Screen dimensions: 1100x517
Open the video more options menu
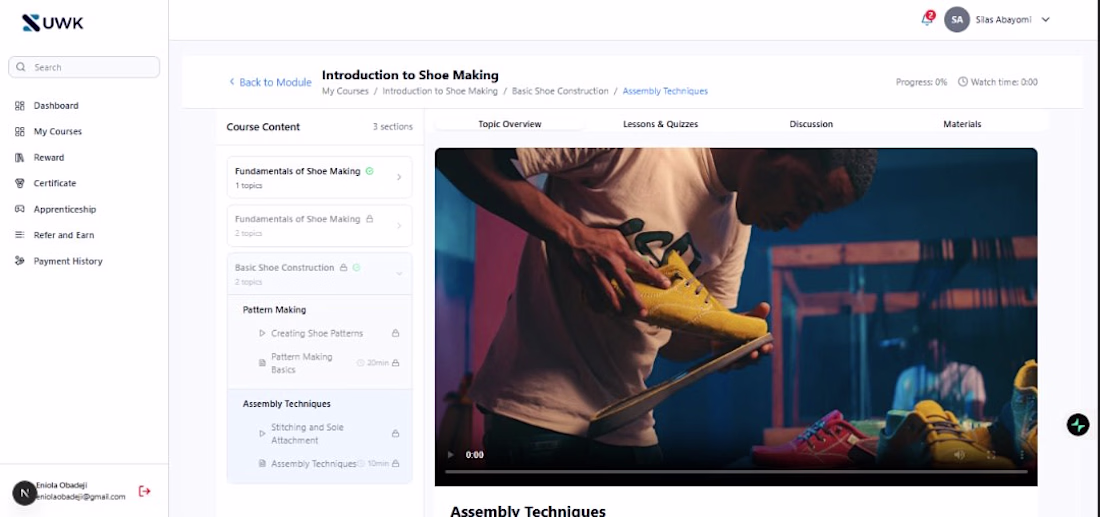pos(1021,455)
